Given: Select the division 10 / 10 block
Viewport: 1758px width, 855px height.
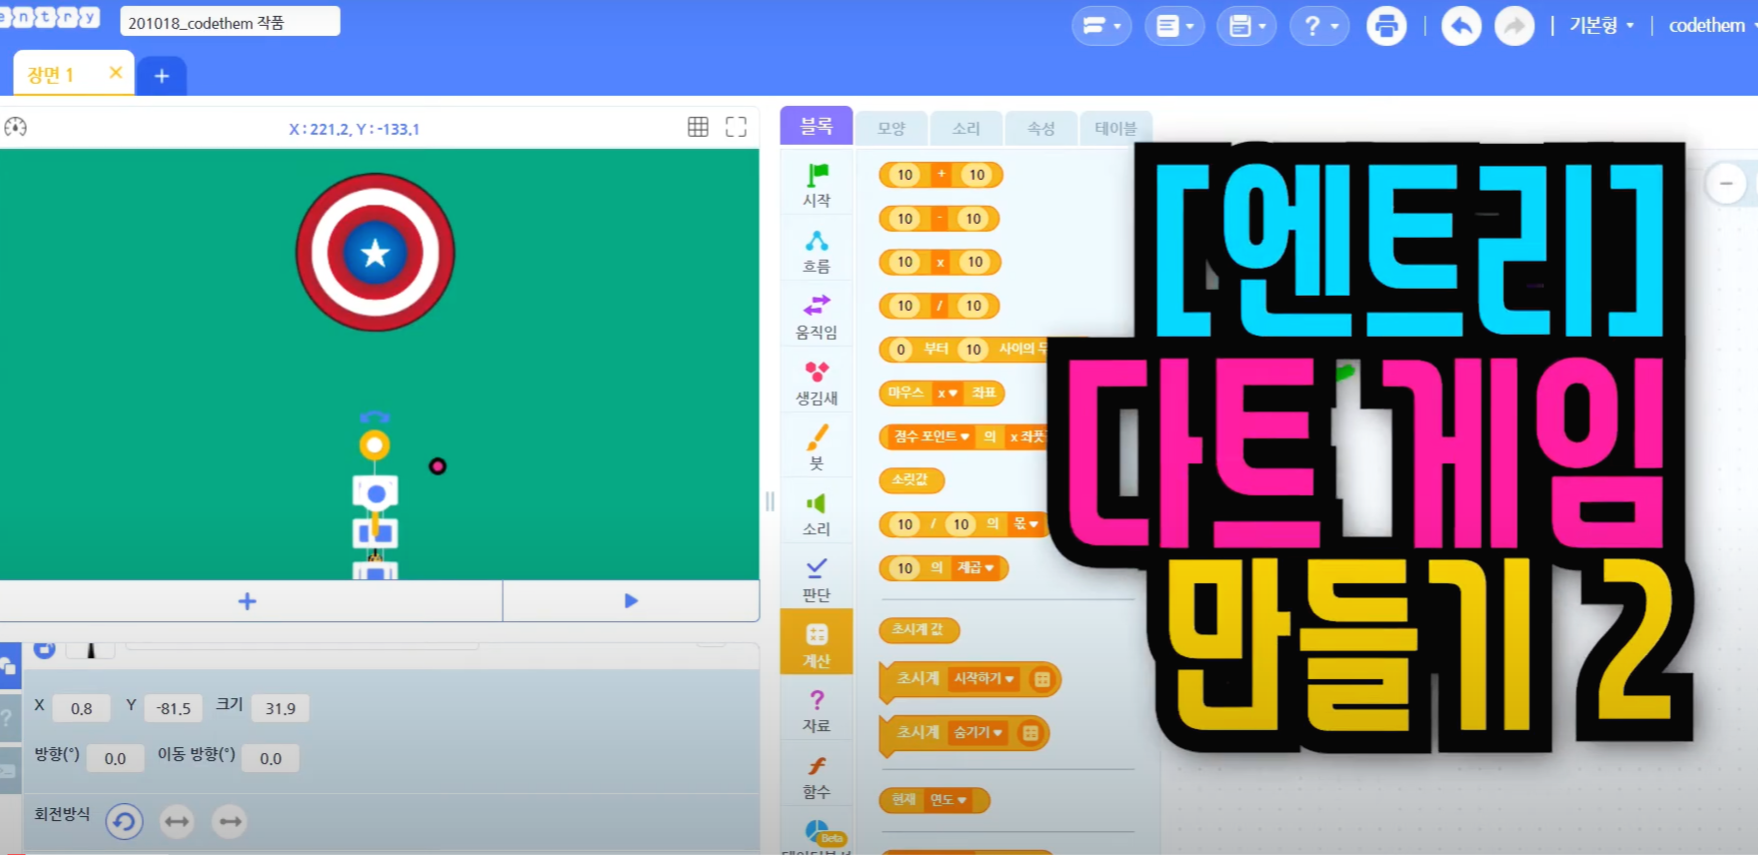Looking at the screenshot, I should point(938,306).
